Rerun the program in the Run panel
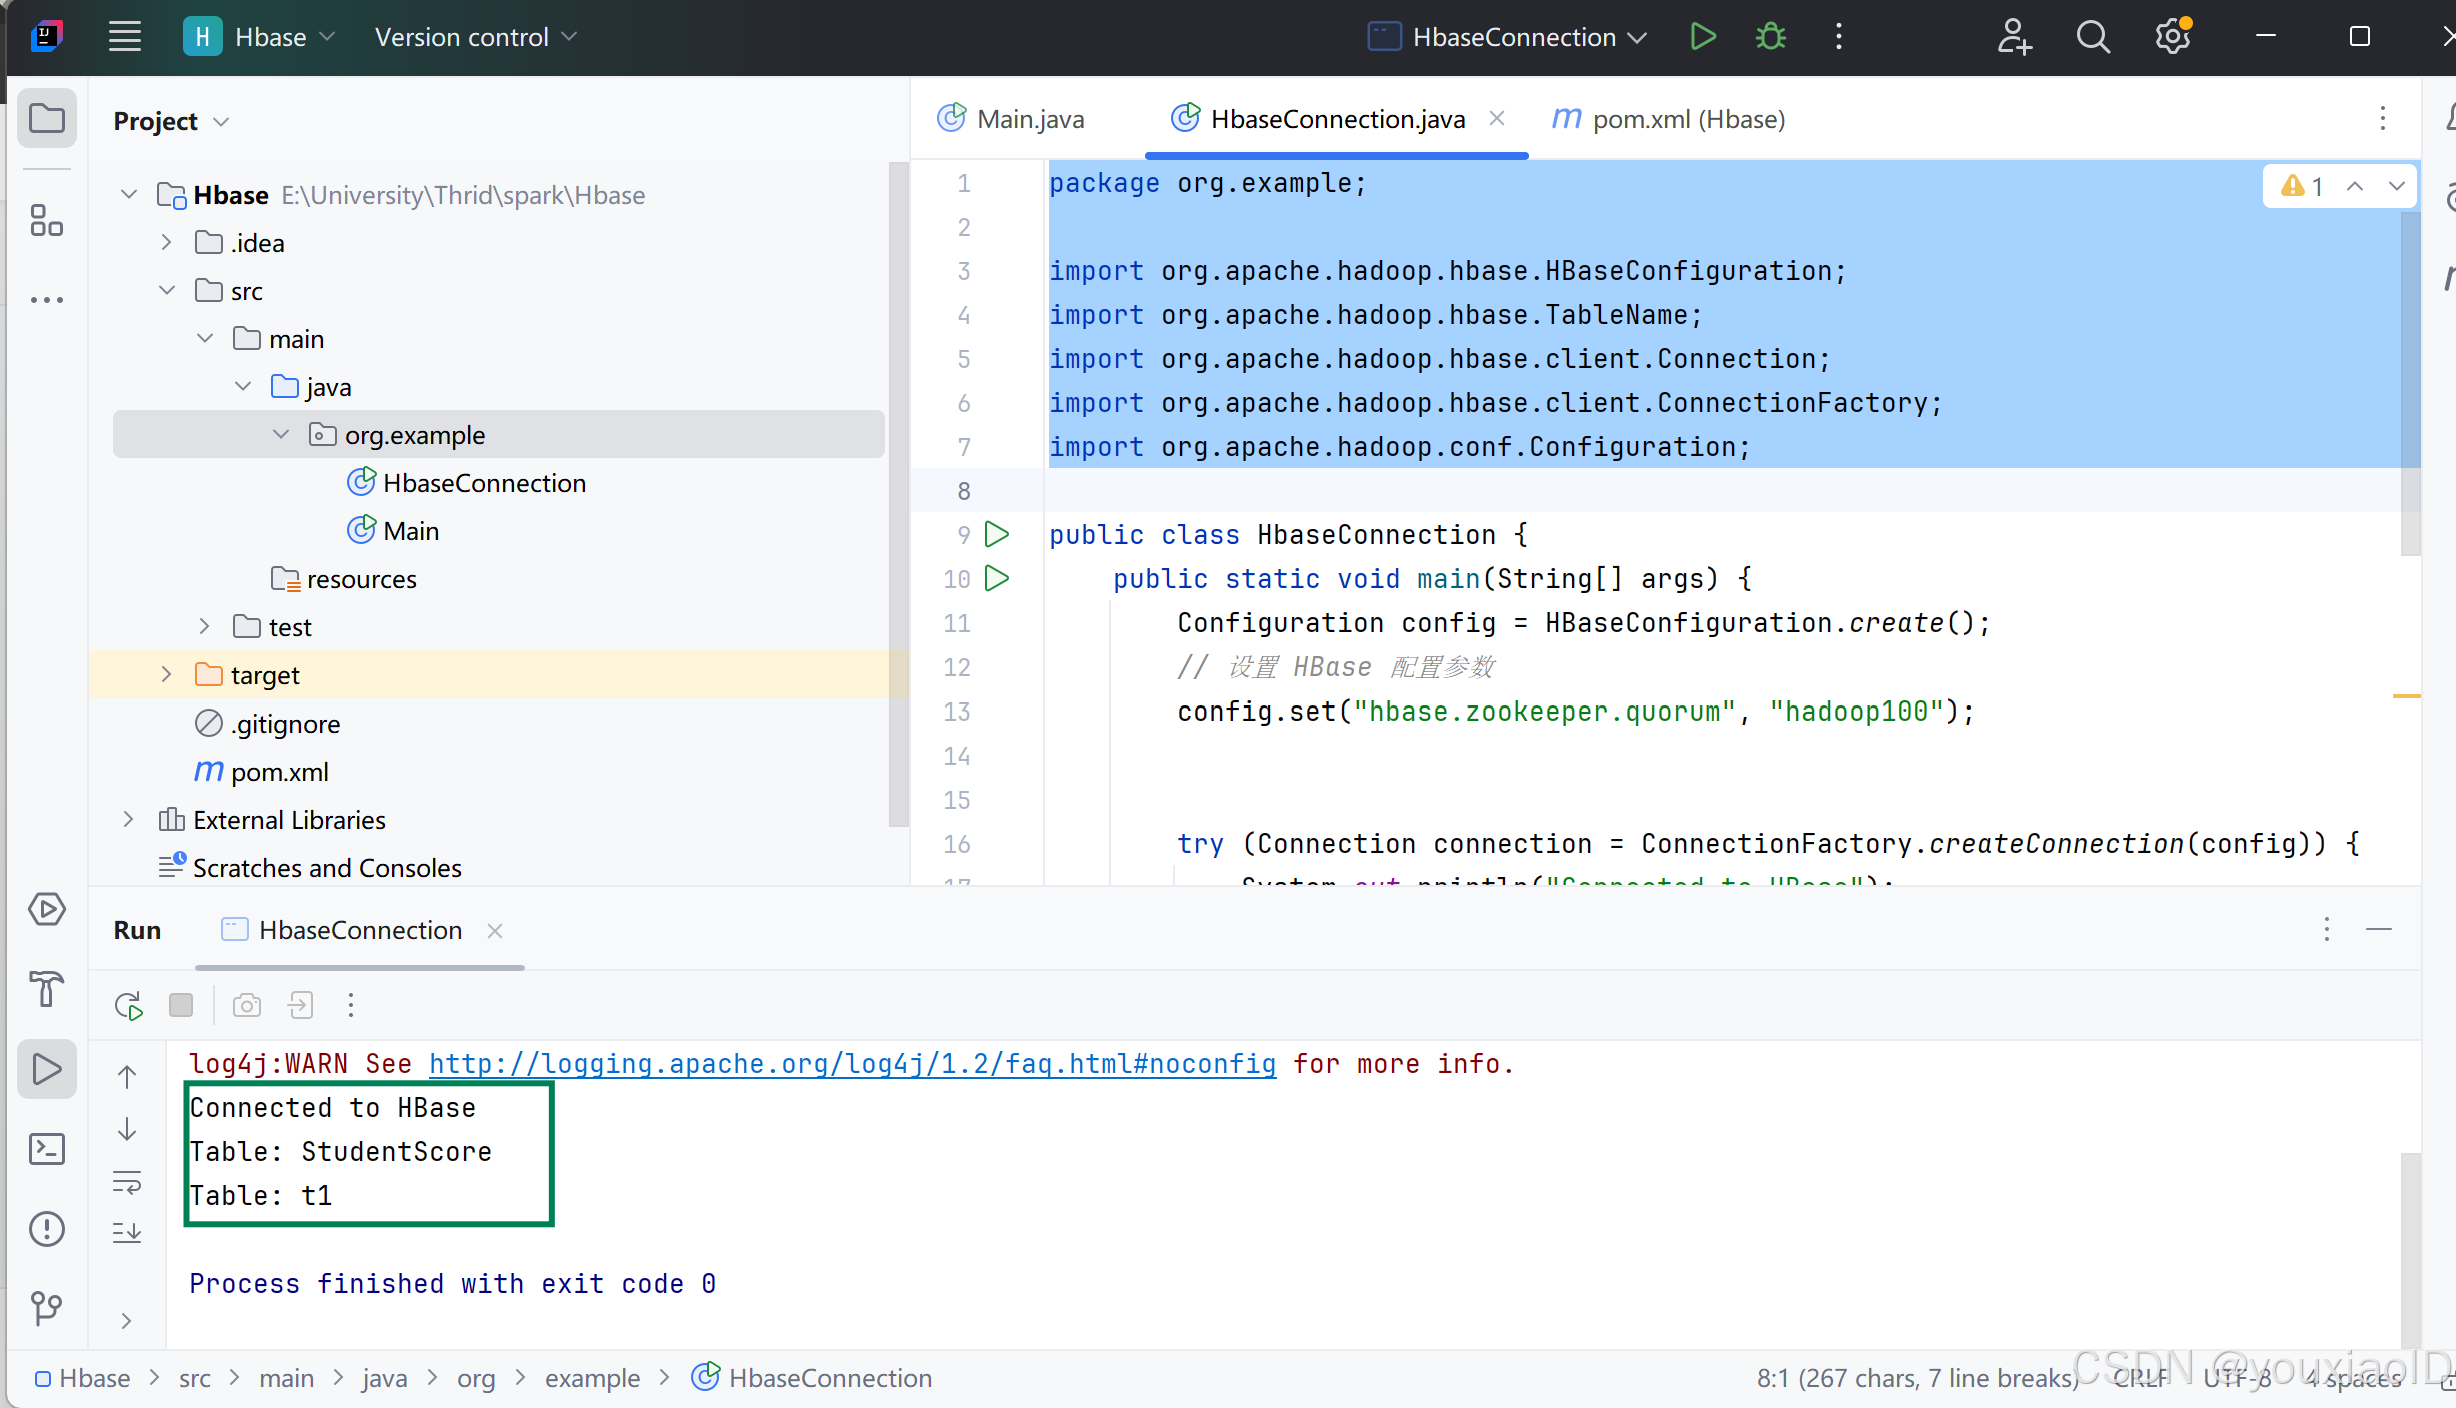Image resolution: width=2456 pixels, height=1408 pixels. 127,1005
